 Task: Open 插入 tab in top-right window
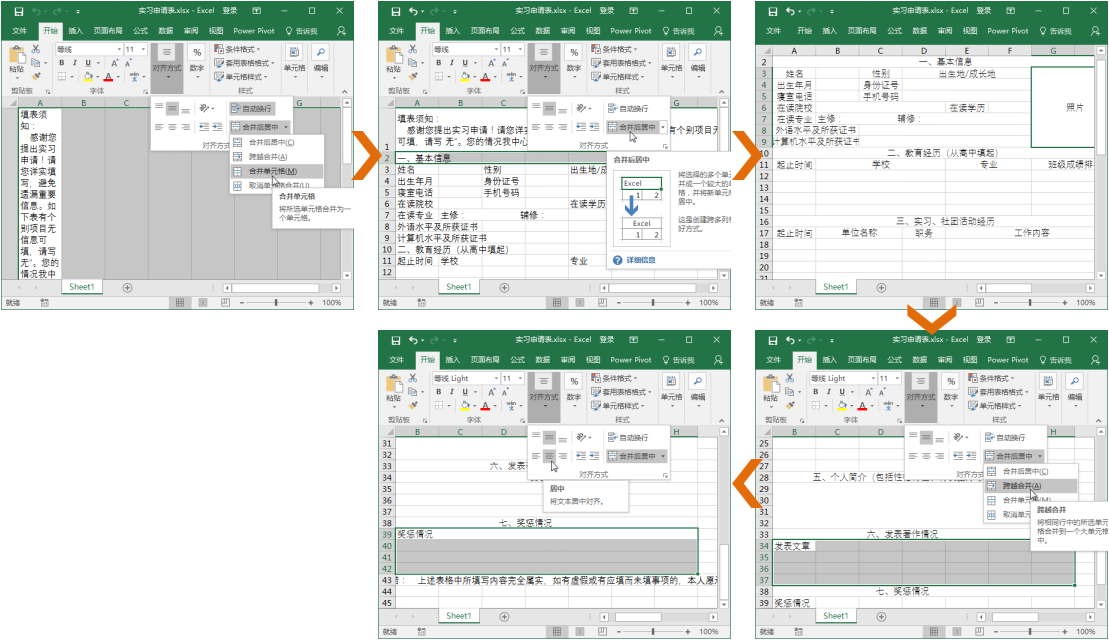[829, 31]
